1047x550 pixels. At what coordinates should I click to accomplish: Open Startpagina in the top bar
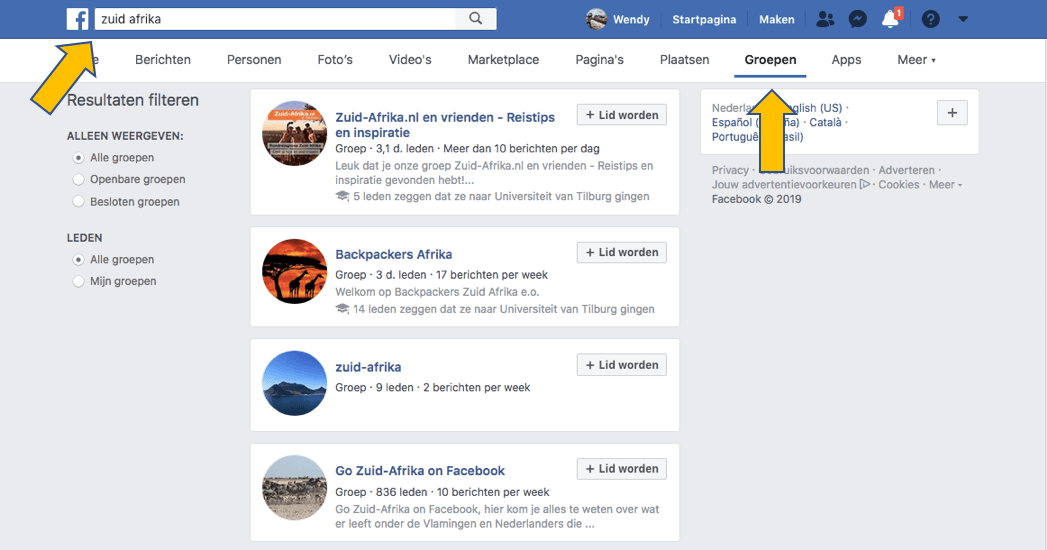point(704,19)
